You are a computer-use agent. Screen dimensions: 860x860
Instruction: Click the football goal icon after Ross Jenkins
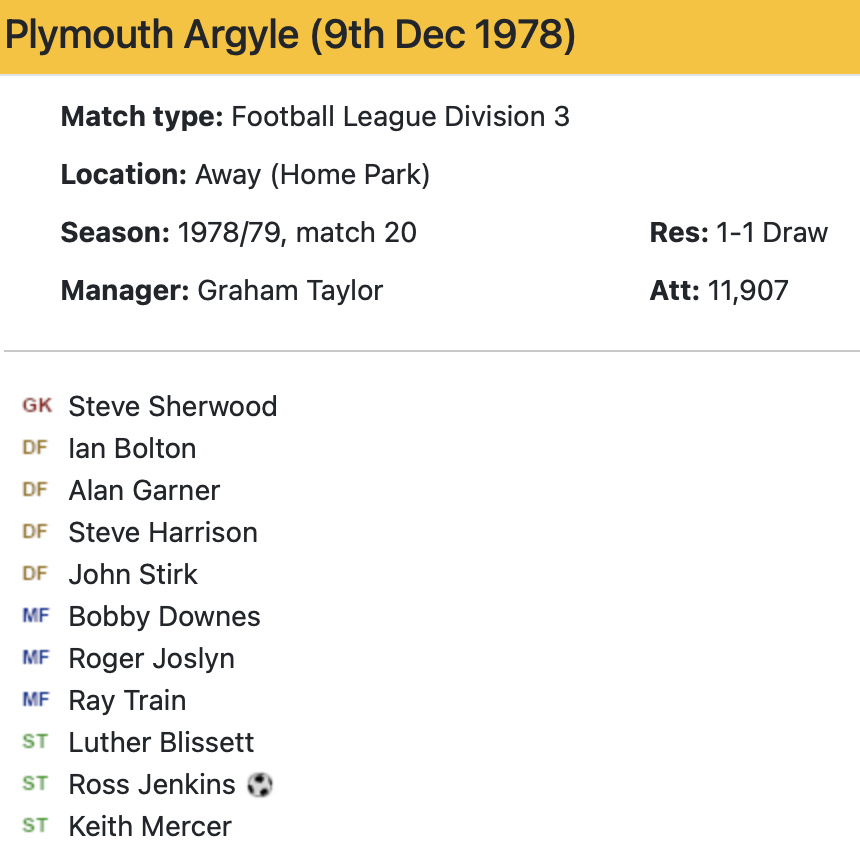click(x=259, y=785)
